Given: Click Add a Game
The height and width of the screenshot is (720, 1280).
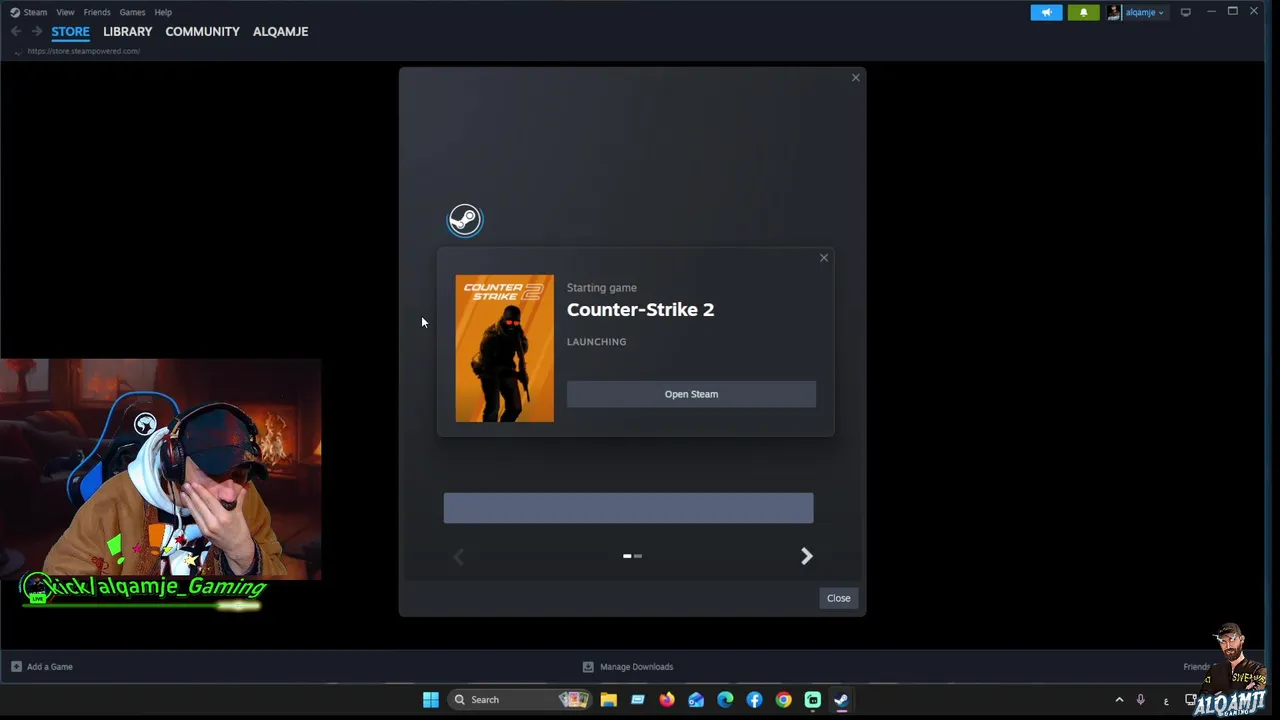Looking at the screenshot, I should (50, 667).
